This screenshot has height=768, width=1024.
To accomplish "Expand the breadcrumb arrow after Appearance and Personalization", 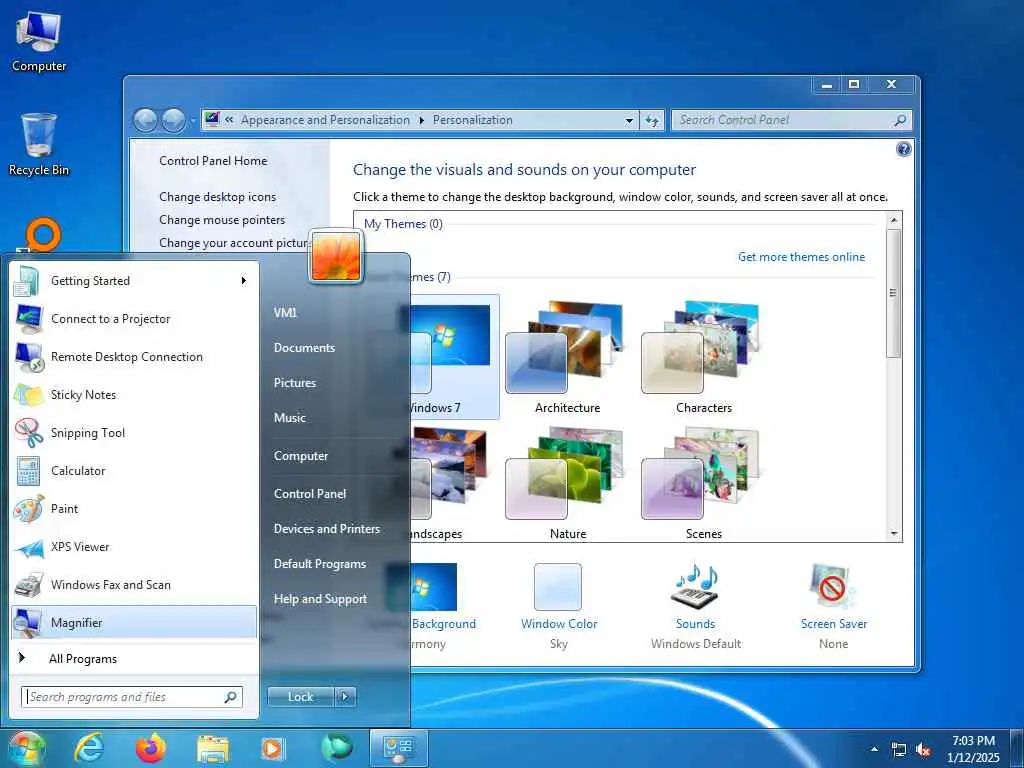I will point(421,120).
